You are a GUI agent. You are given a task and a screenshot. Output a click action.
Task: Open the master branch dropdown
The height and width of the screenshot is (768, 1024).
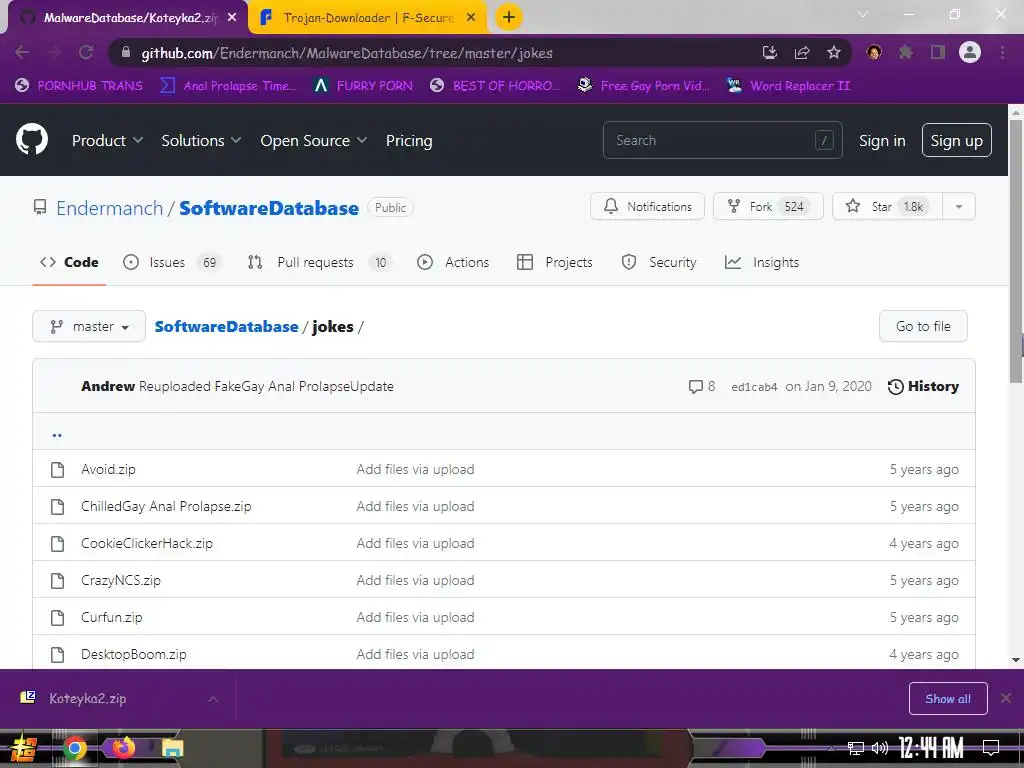coord(89,326)
